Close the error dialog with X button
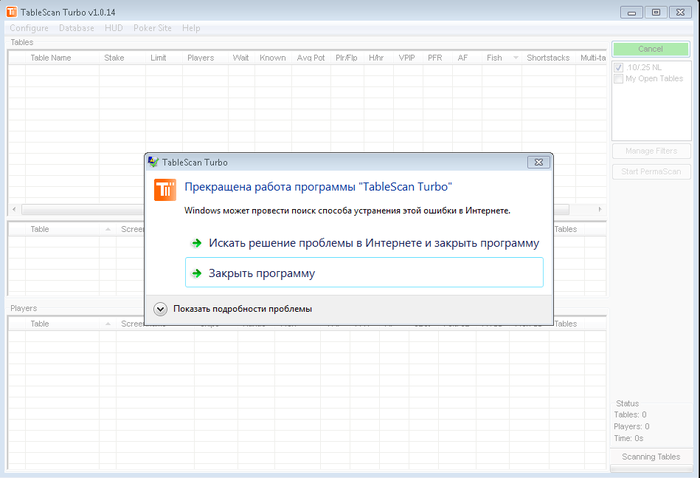This screenshot has height=478, width=700. [x=539, y=162]
